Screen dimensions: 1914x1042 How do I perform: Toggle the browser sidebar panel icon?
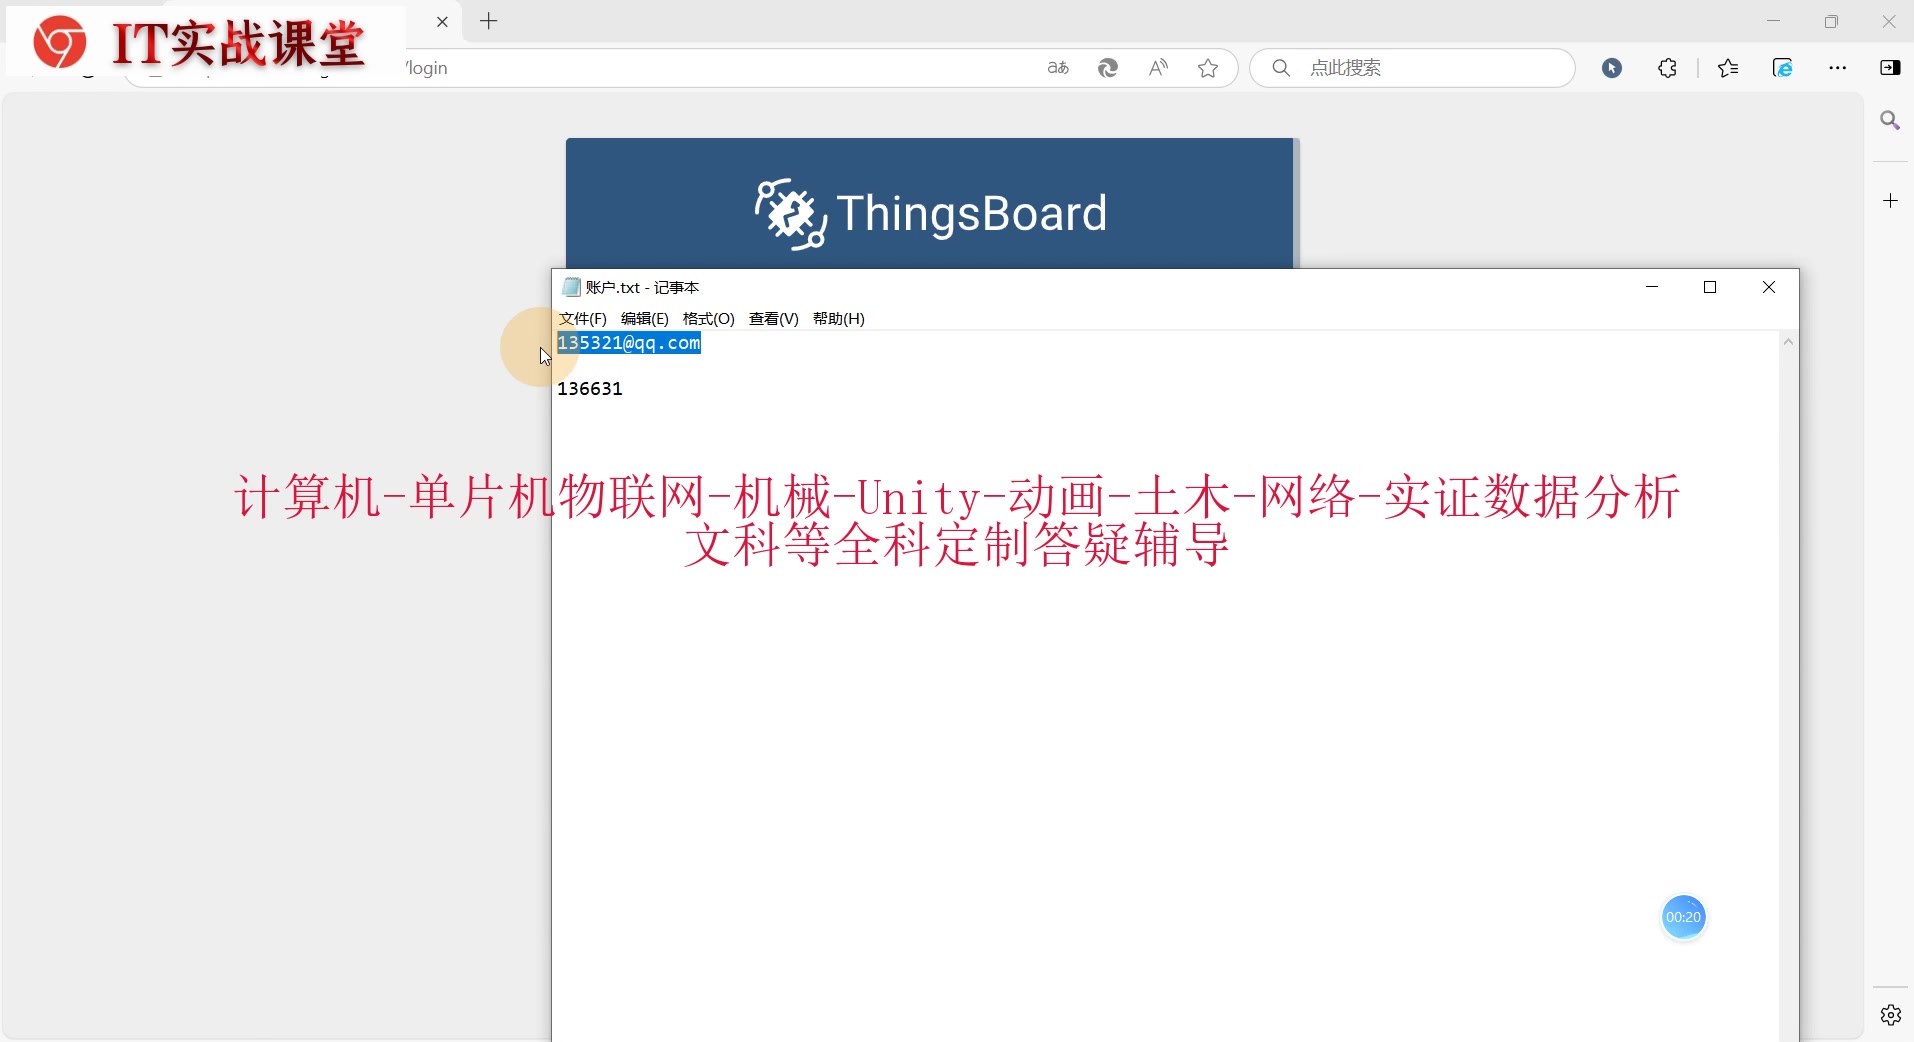(1890, 68)
